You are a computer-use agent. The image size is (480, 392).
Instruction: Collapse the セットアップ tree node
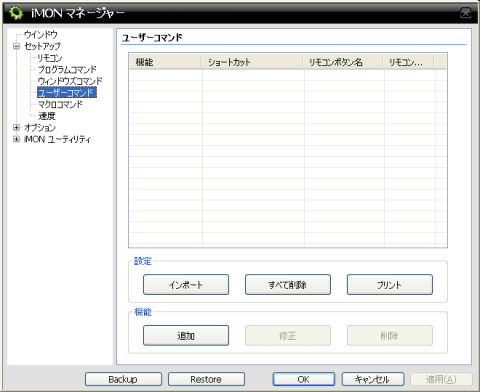click(x=16, y=46)
